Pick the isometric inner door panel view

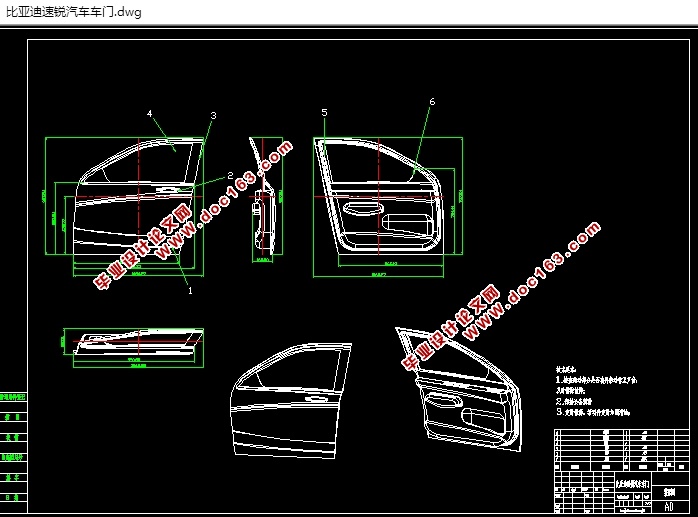click(458, 389)
